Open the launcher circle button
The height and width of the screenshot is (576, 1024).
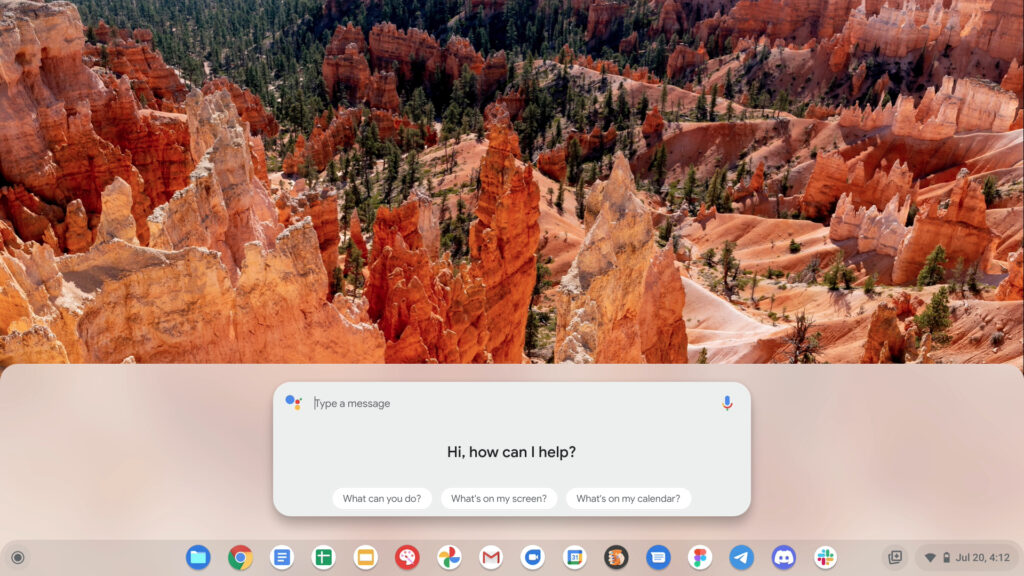(17, 557)
